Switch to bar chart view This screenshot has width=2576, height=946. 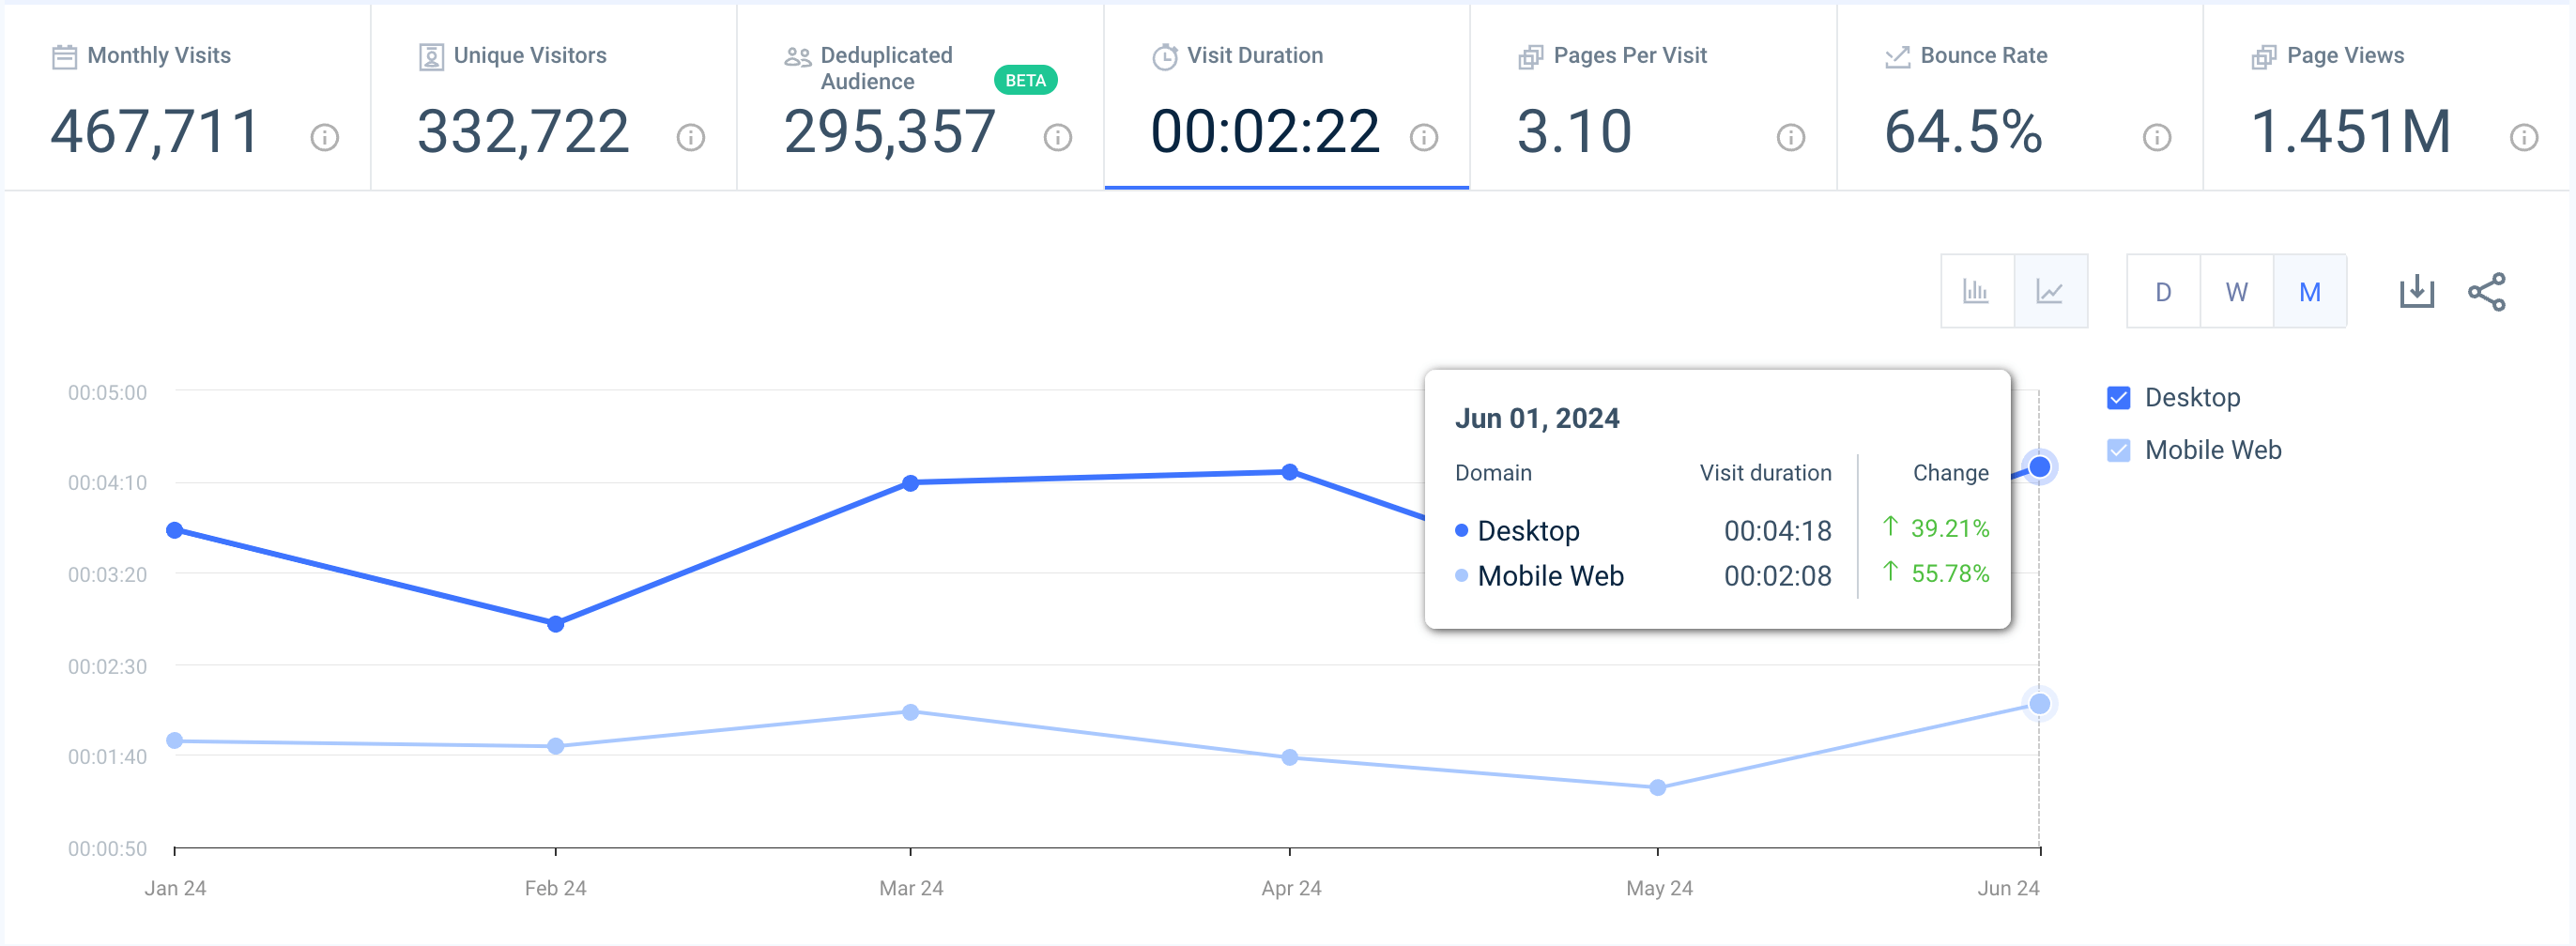point(1976,291)
